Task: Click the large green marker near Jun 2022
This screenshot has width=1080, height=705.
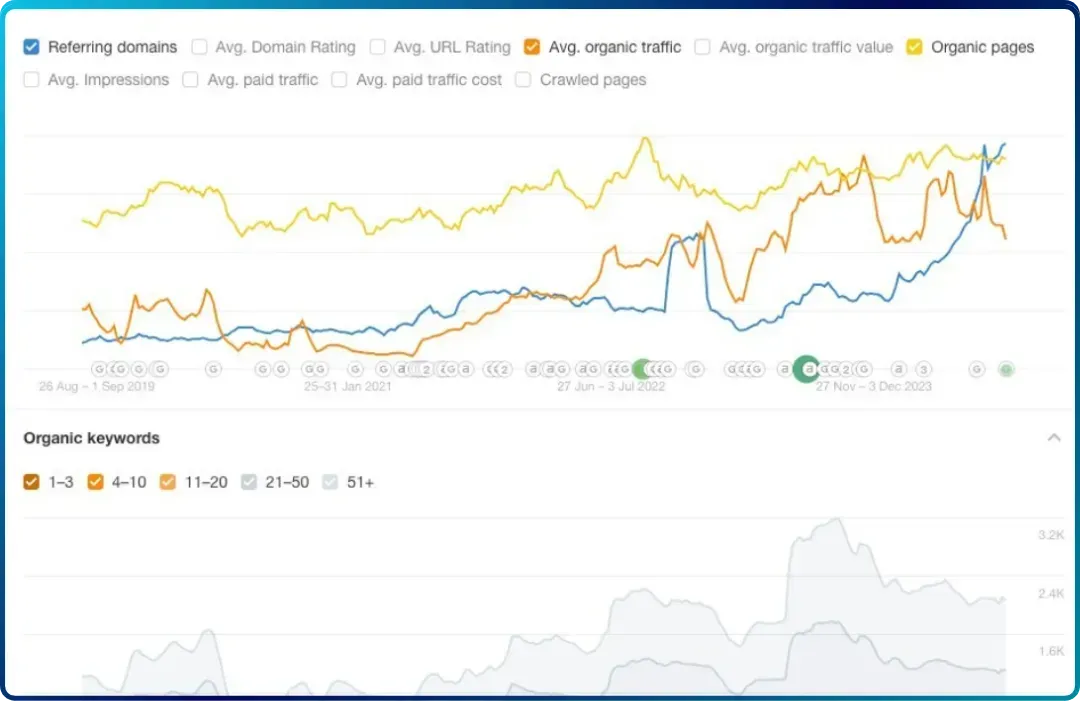Action: pyautogui.click(x=643, y=369)
